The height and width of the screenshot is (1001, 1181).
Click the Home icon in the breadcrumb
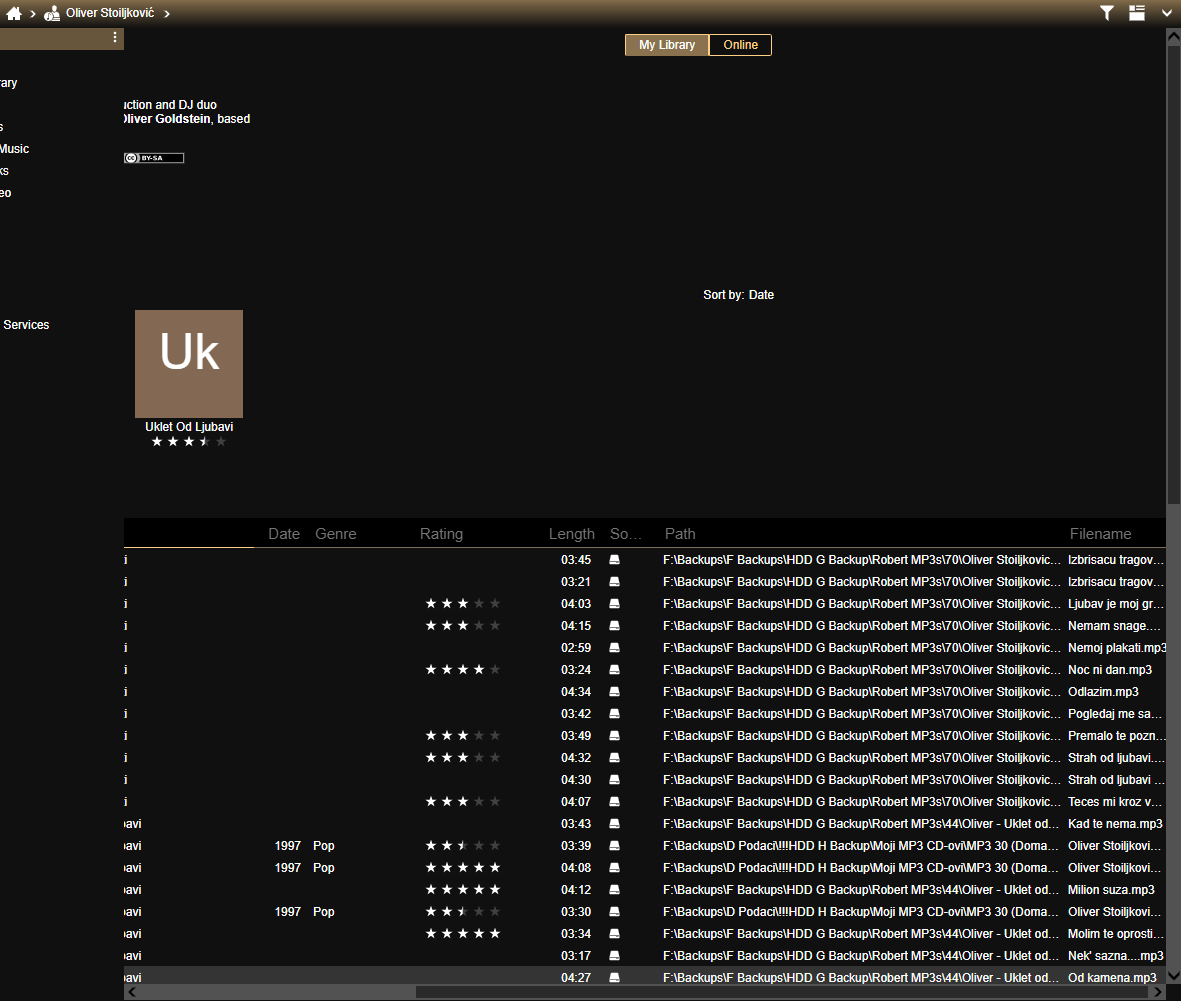click(x=14, y=13)
